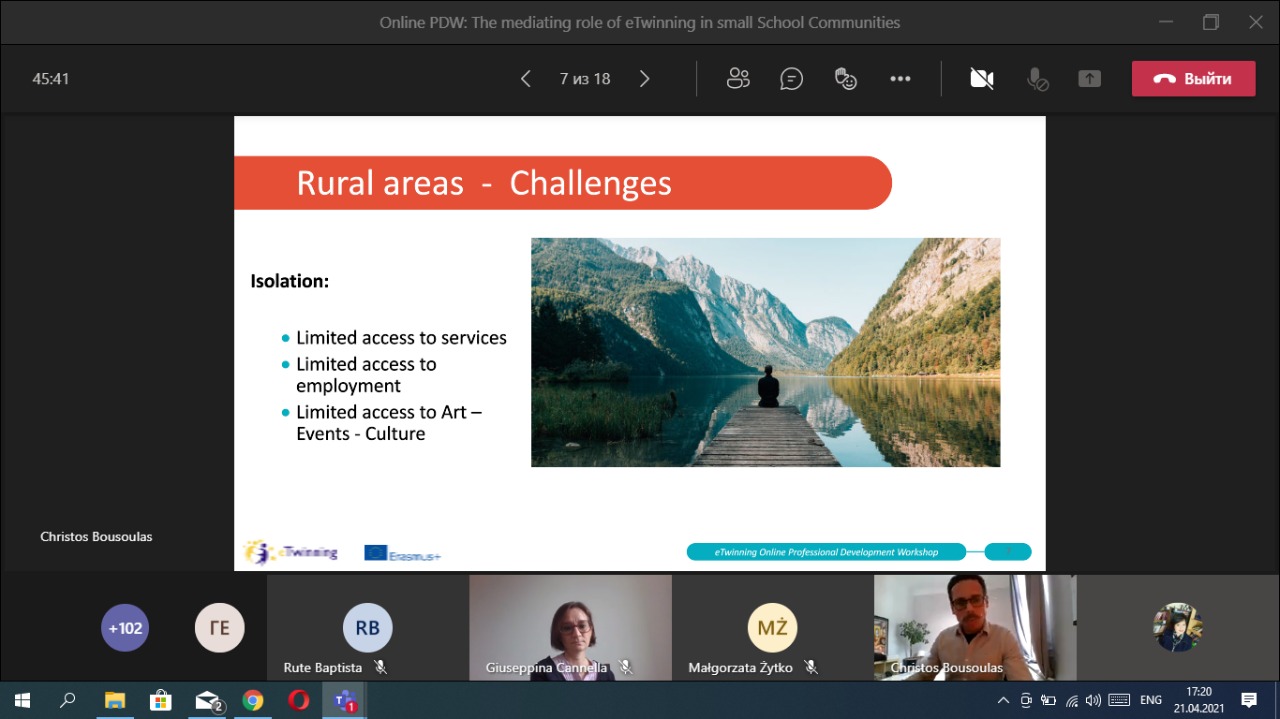
Task: Click the MŻ avatar of Małgorzata Żytko
Action: [x=772, y=629]
